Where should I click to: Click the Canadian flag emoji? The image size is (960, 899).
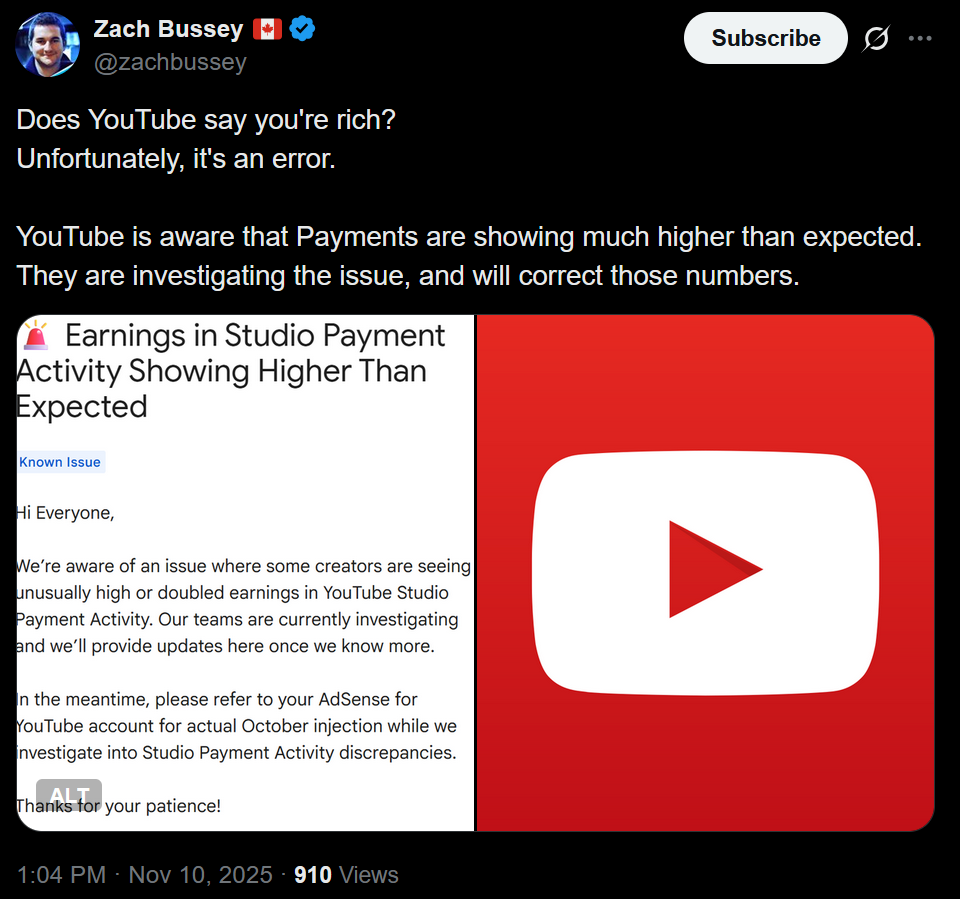coord(267,29)
